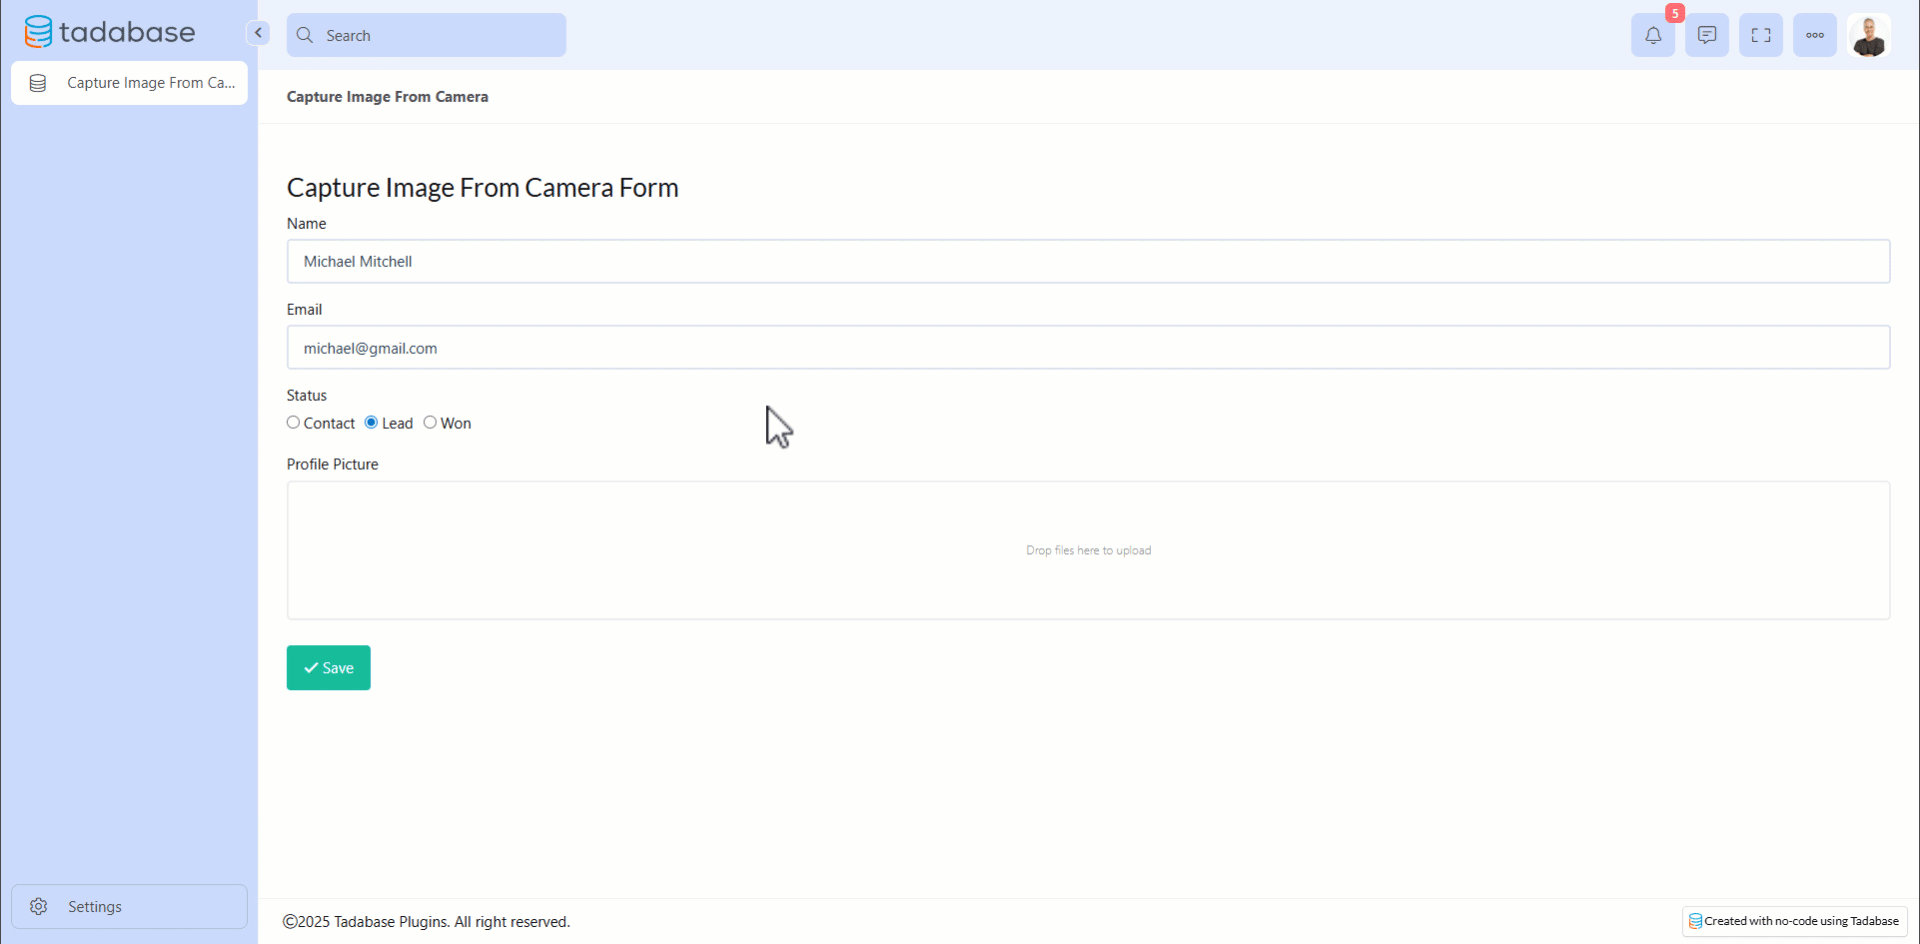Collapse the sidebar with the chevron
1920x944 pixels.
[258, 33]
